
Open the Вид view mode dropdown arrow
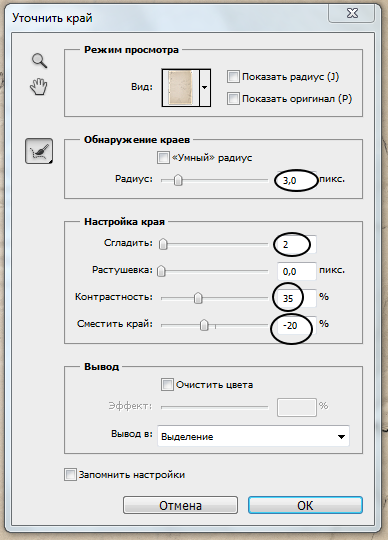[205, 87]
